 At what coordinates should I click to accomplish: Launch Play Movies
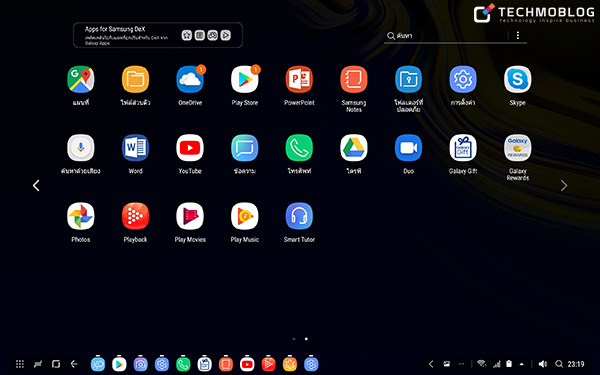[190, 216]
